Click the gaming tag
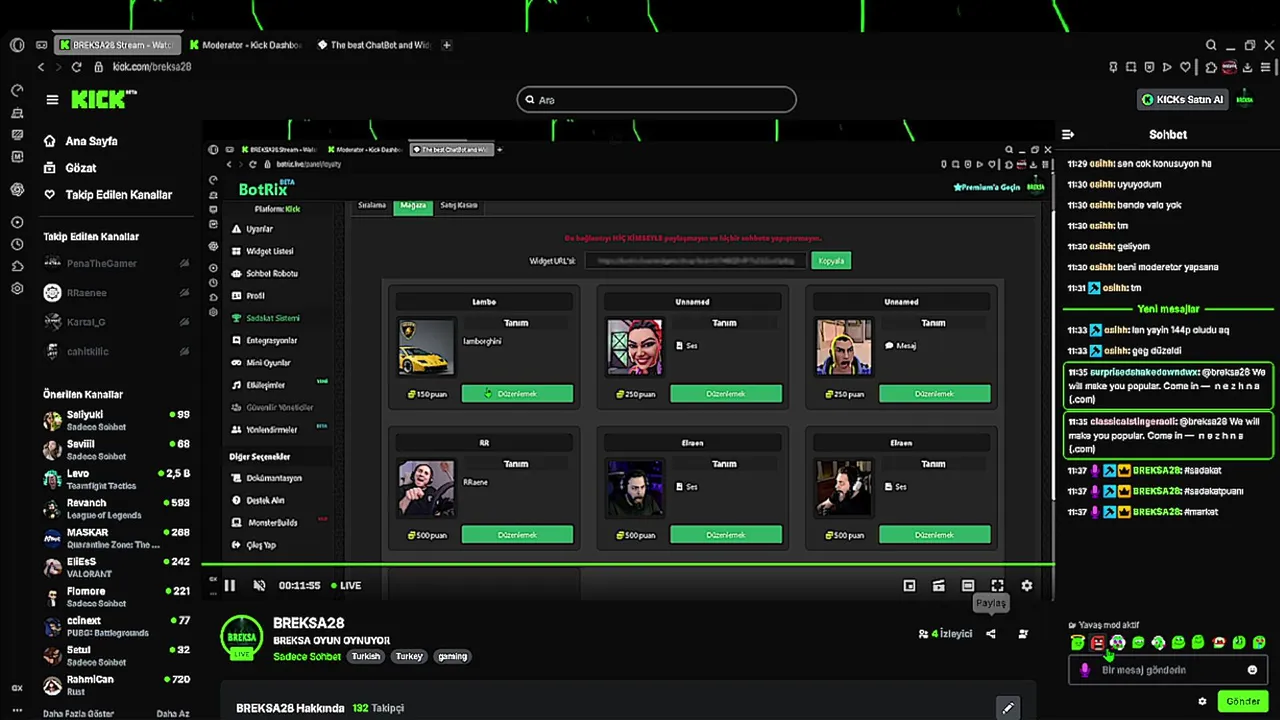The height and width of the screenshot is (720, 1280). click(452, 657)
